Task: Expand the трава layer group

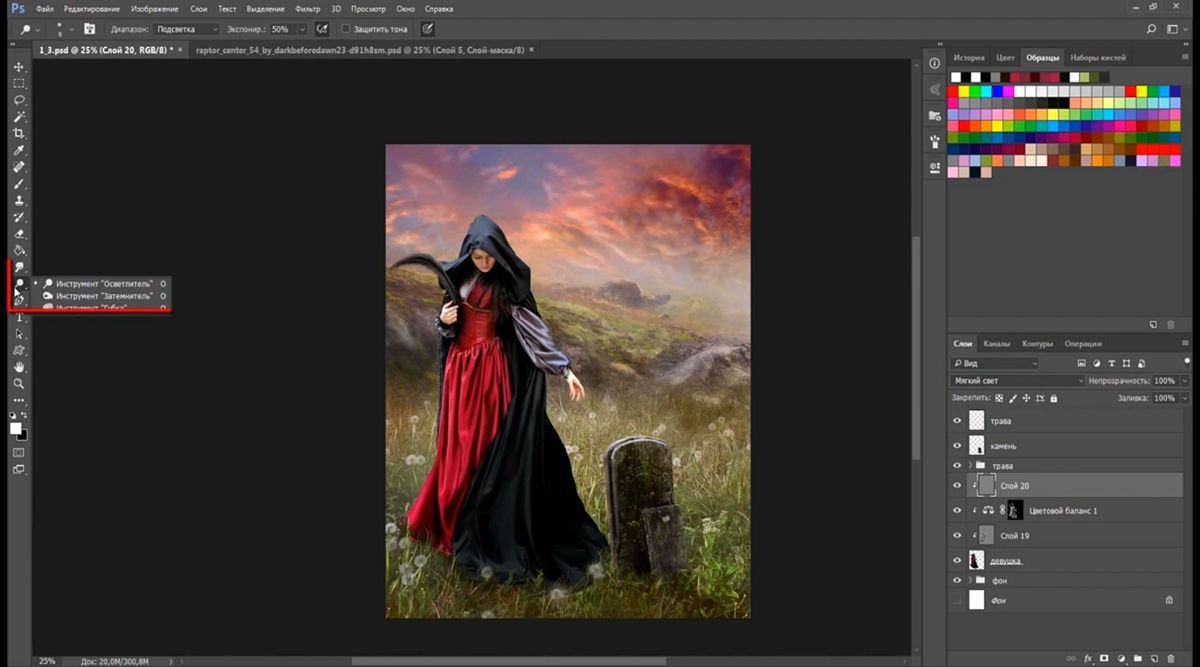Action: [970, 466]
